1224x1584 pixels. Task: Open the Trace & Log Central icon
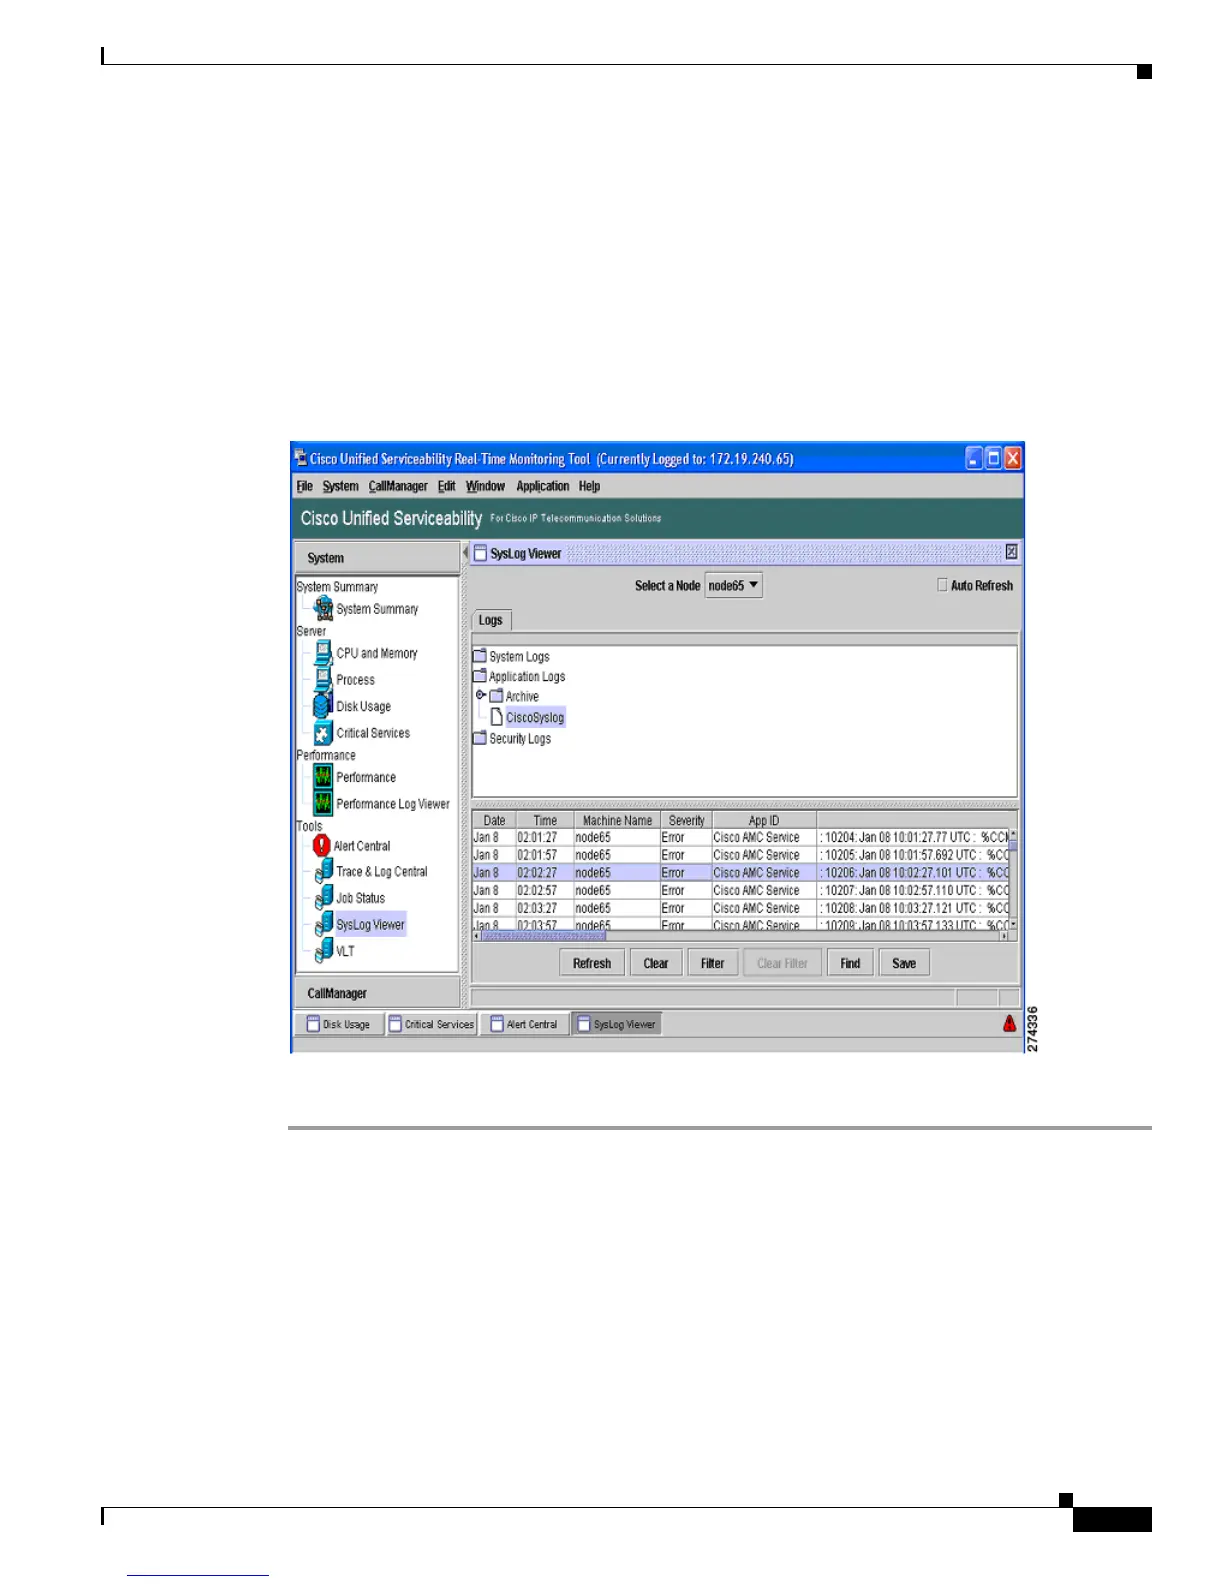[x=323, y=872]
